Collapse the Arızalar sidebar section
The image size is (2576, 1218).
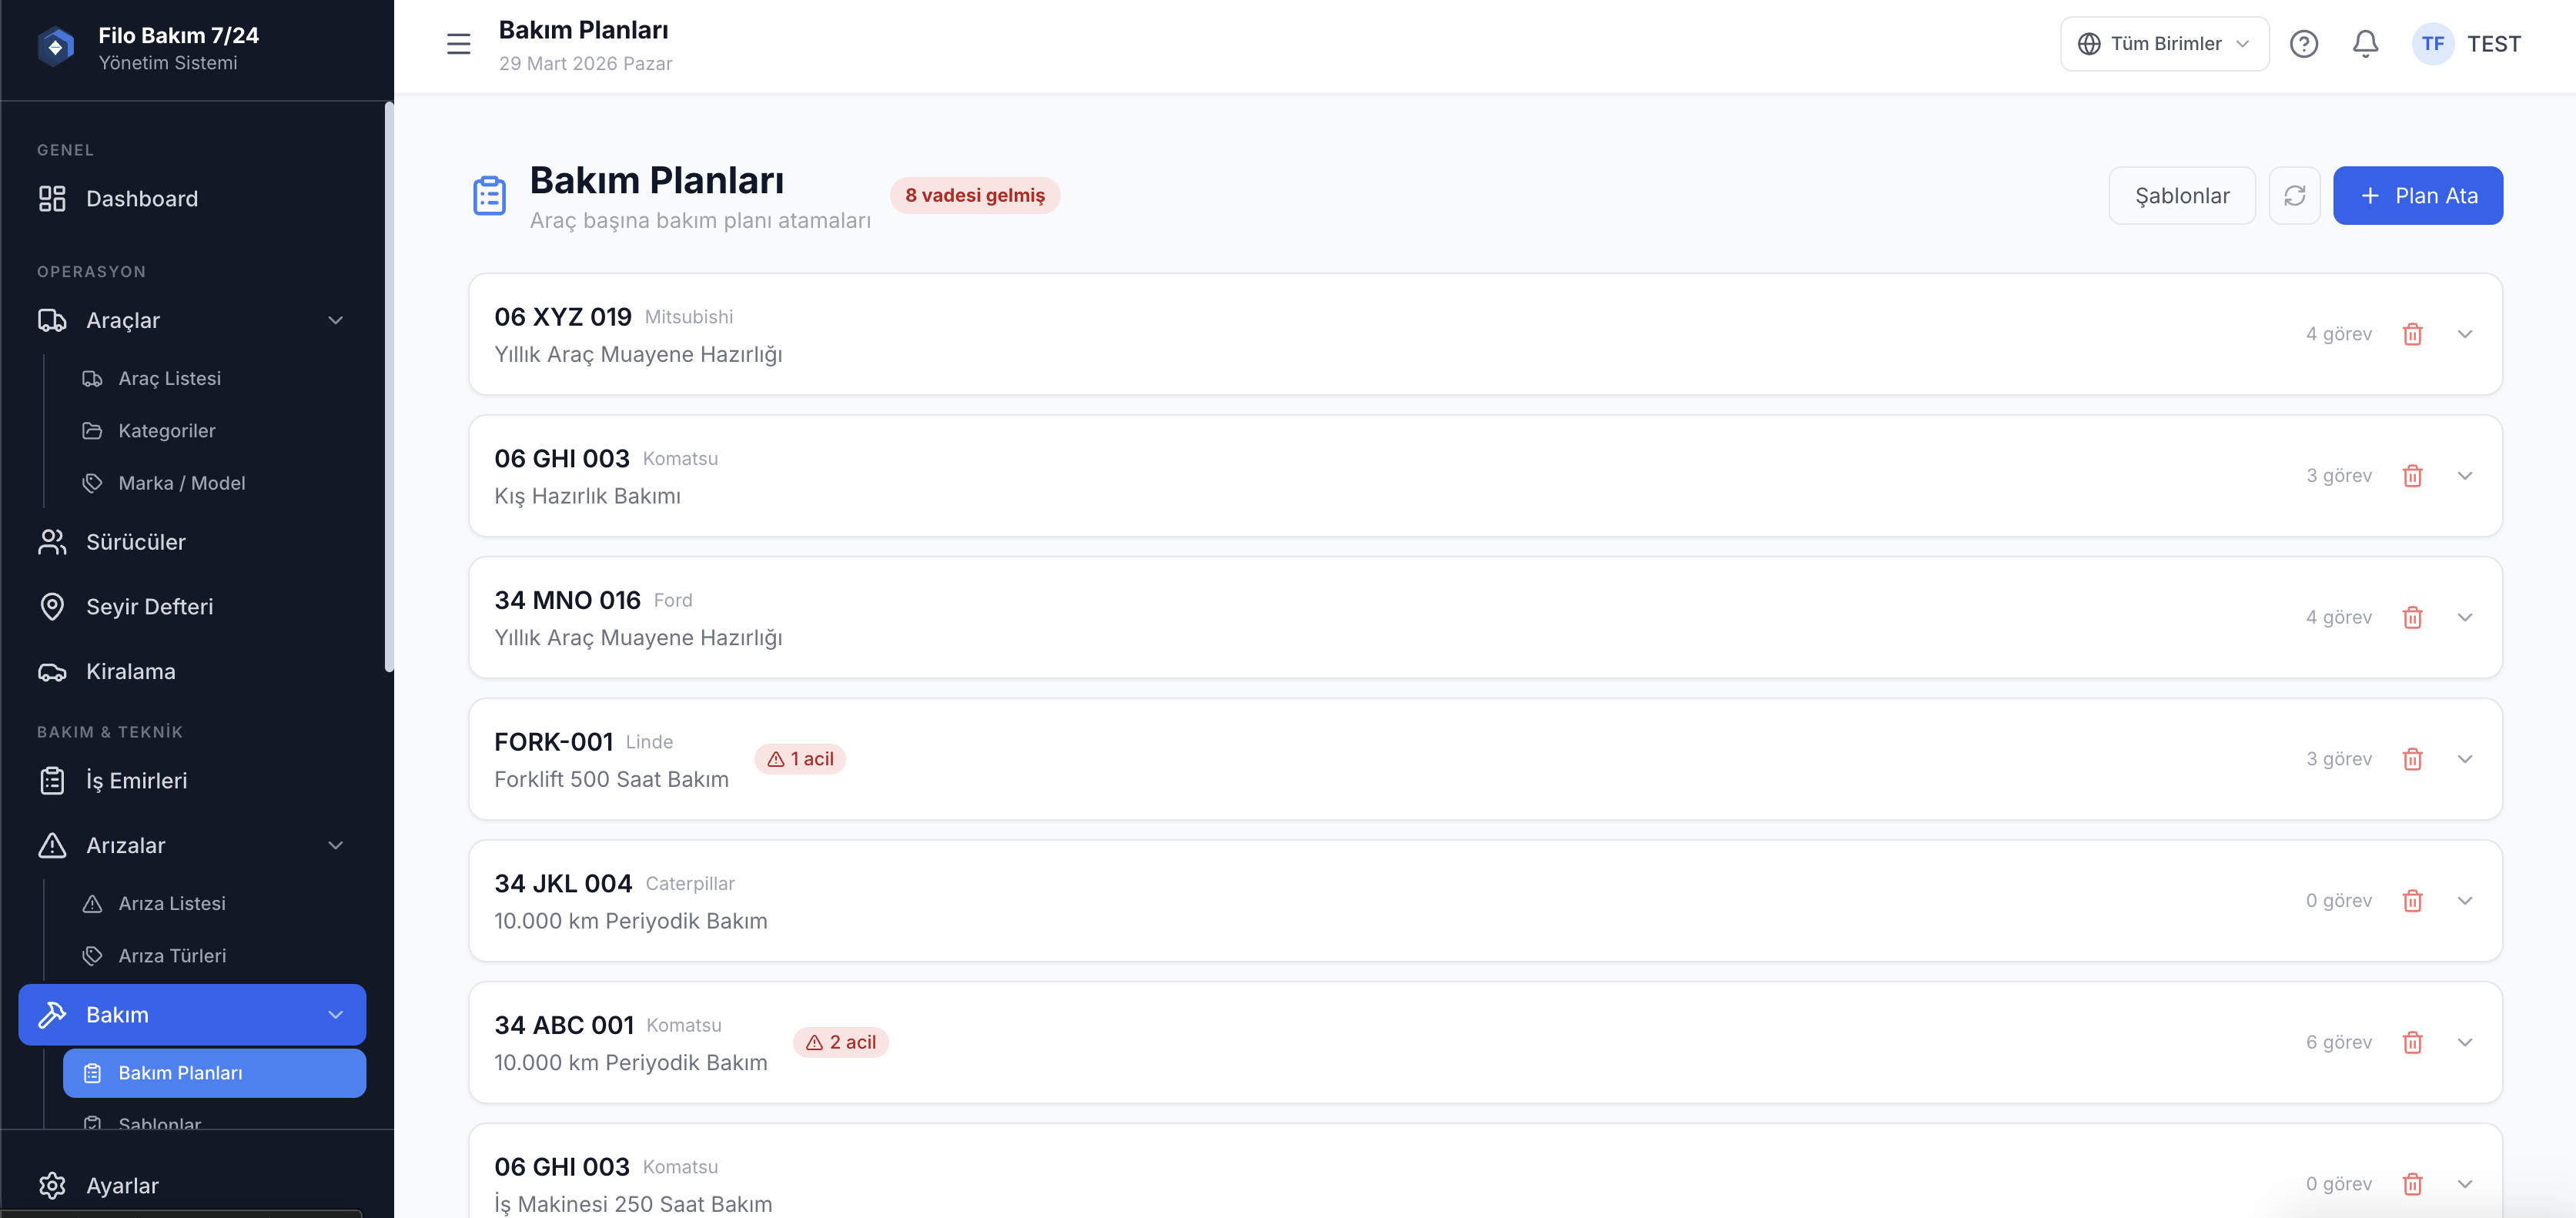coord(336,845)
